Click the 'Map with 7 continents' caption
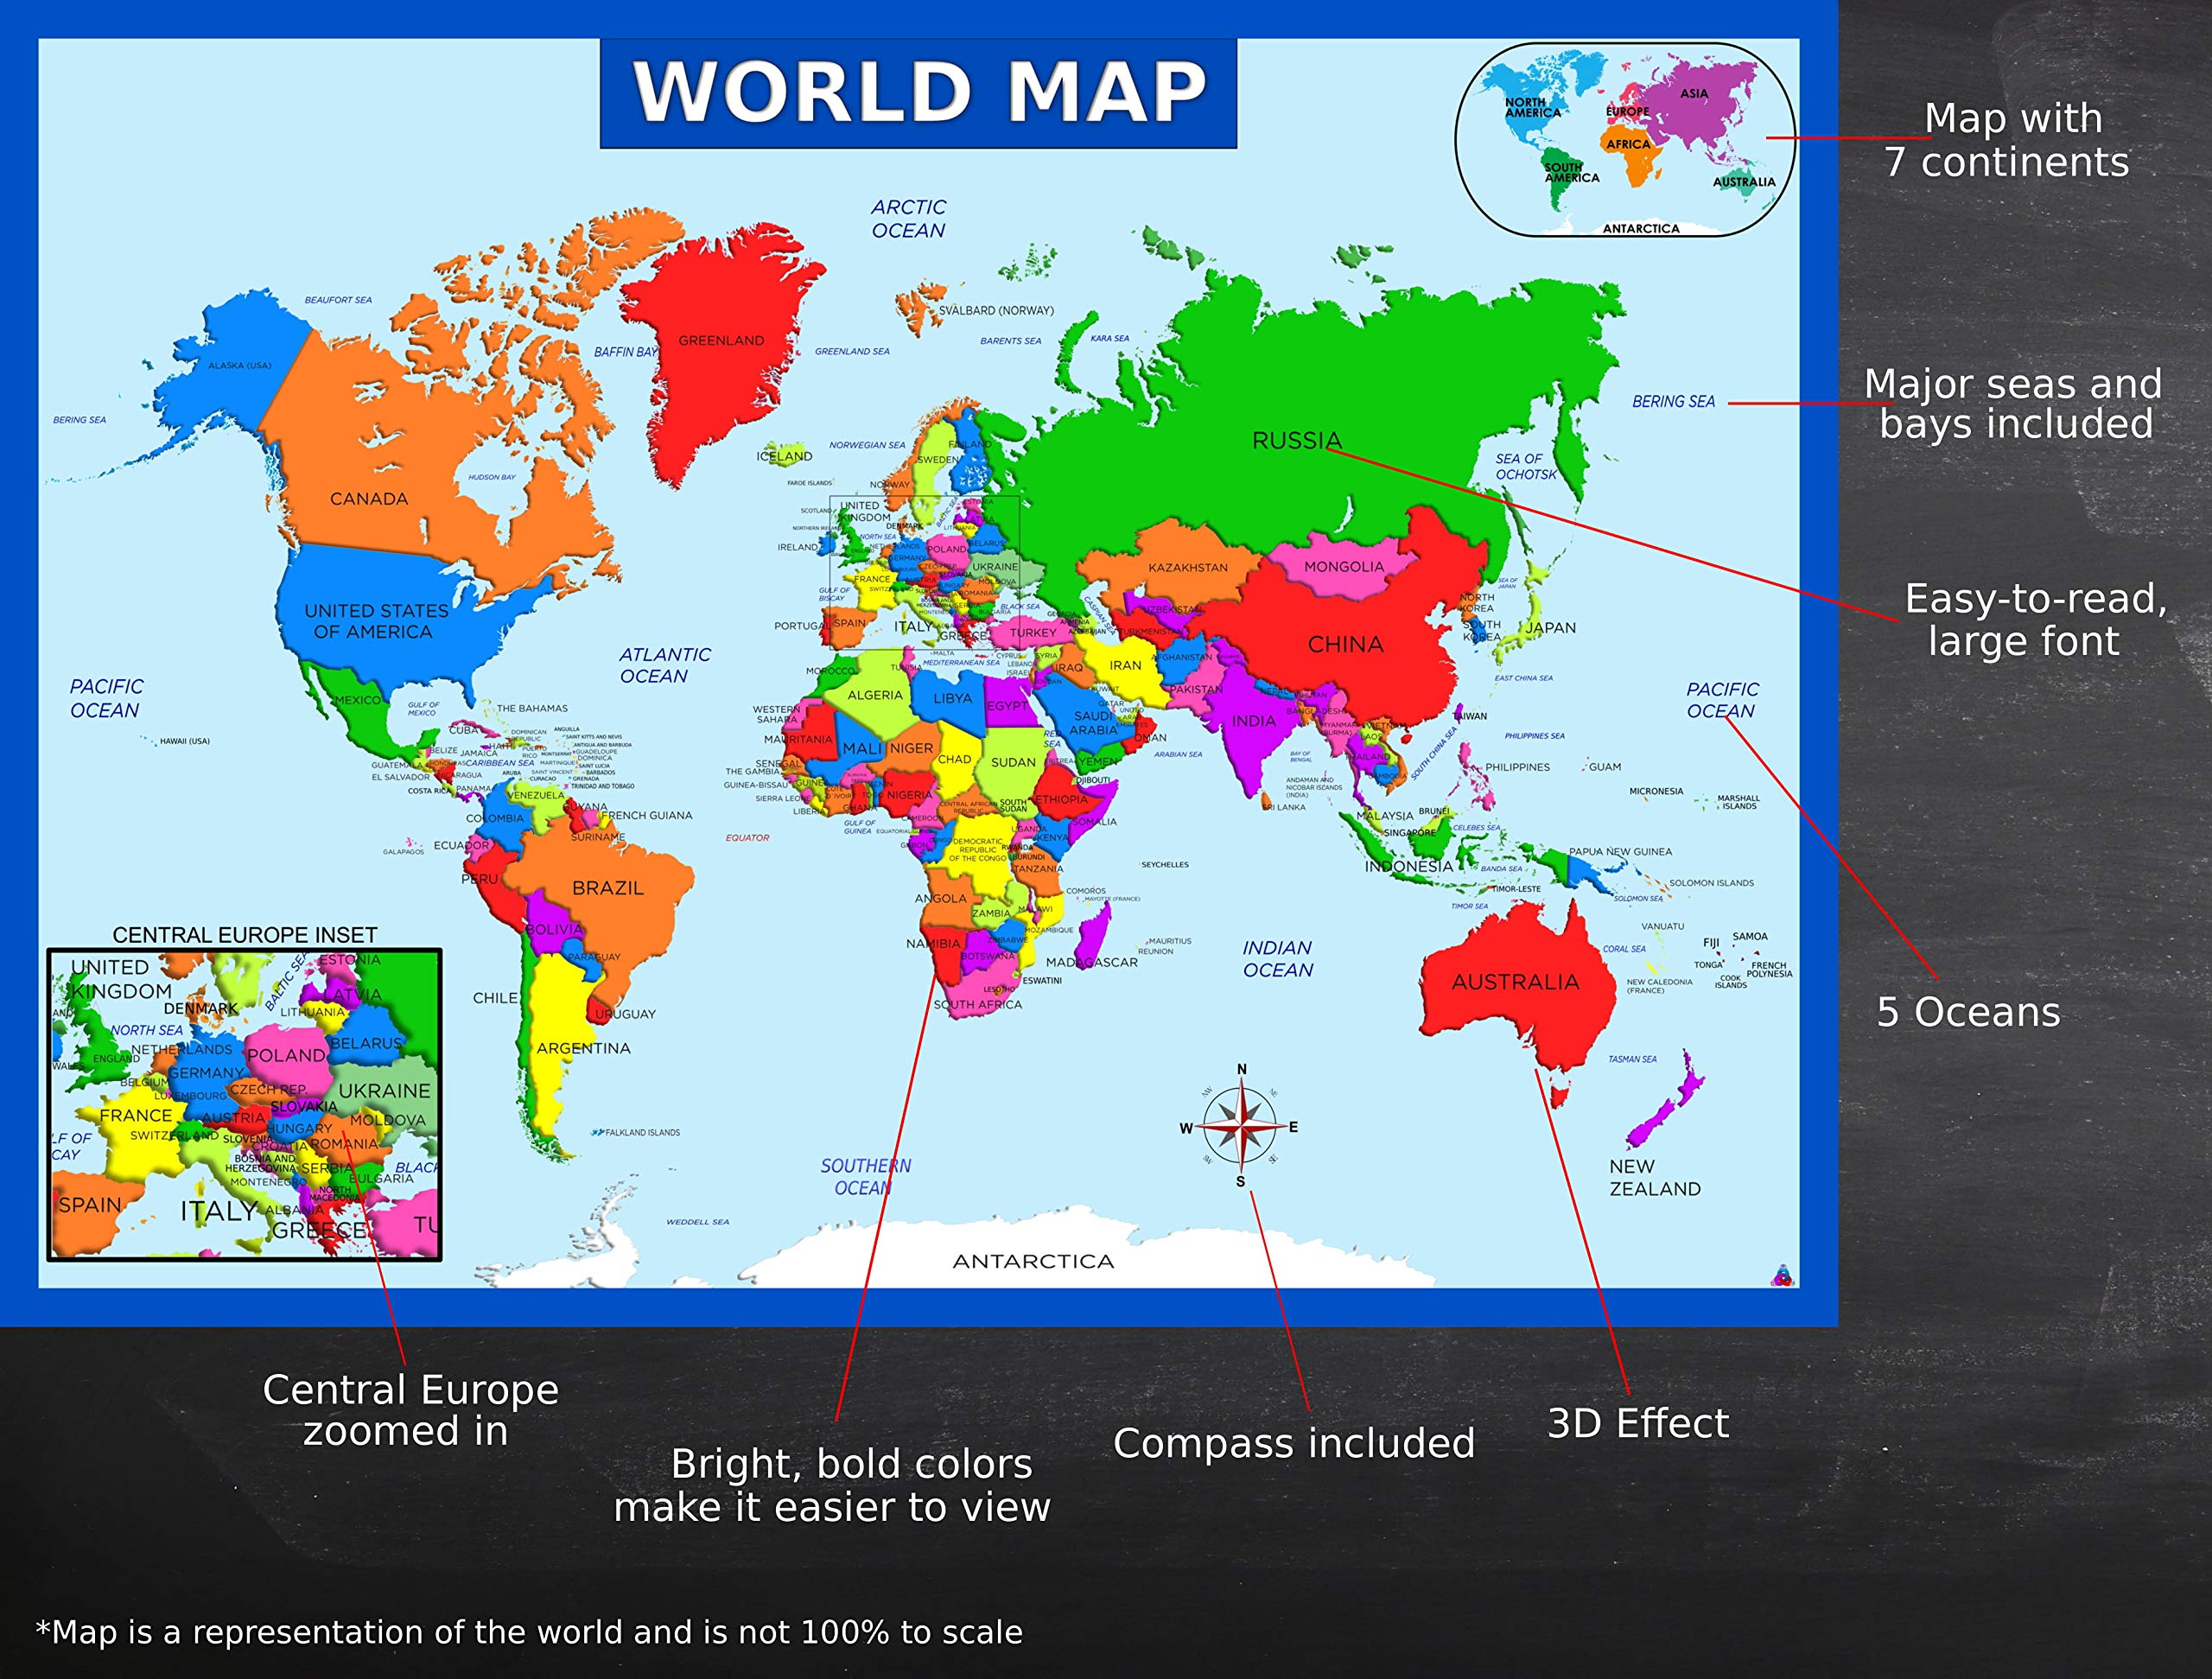This screenshot has width=2212, height=1679. [x=2007, y=140]
